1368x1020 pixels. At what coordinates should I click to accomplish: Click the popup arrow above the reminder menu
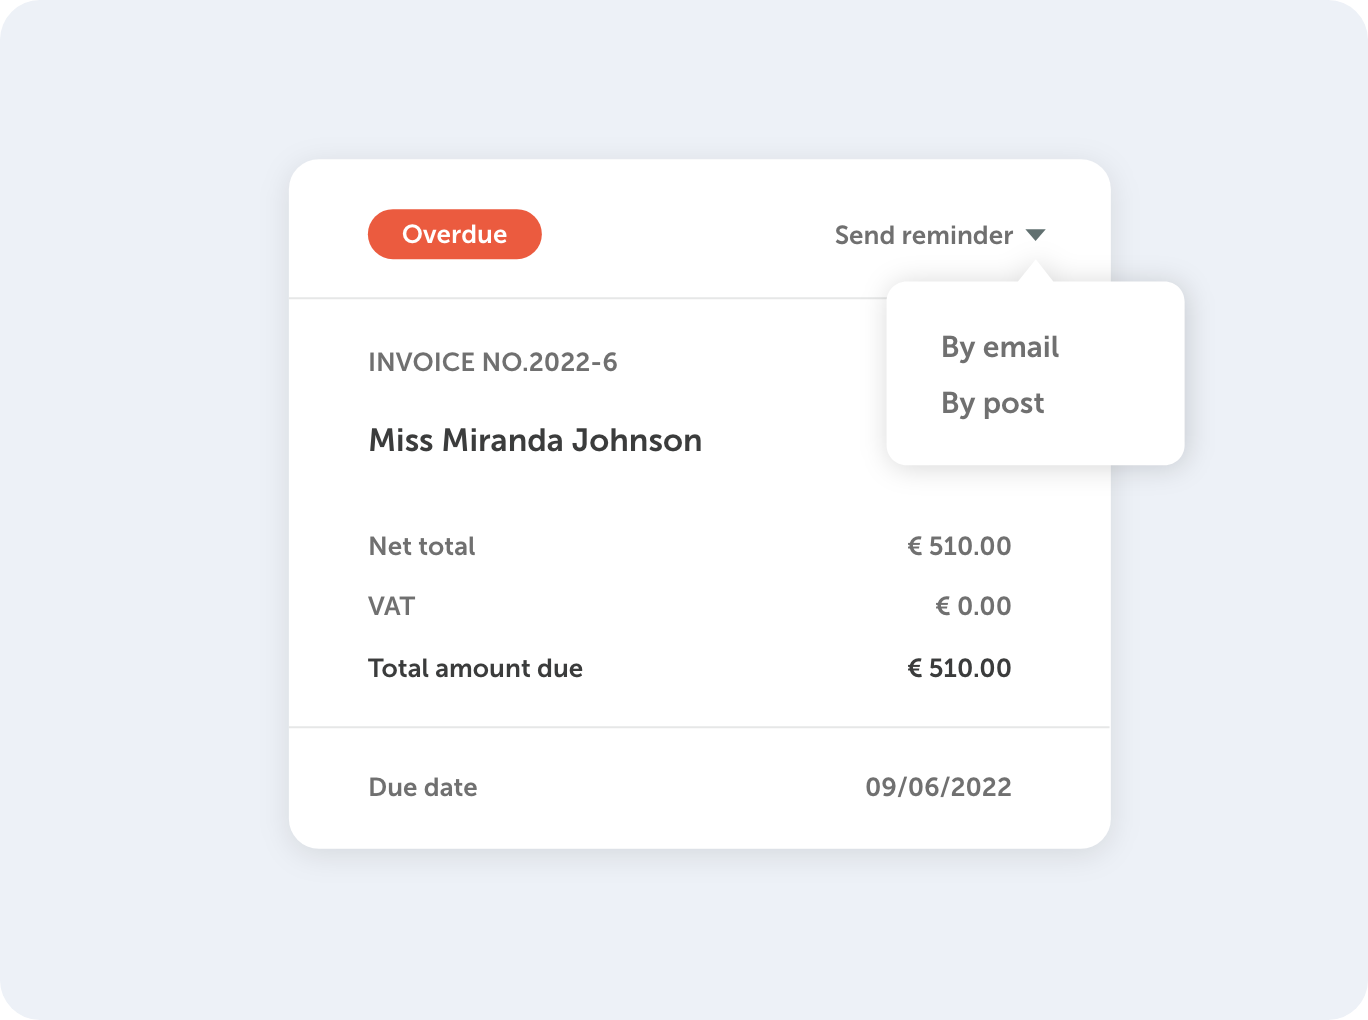coord(1037,272)
